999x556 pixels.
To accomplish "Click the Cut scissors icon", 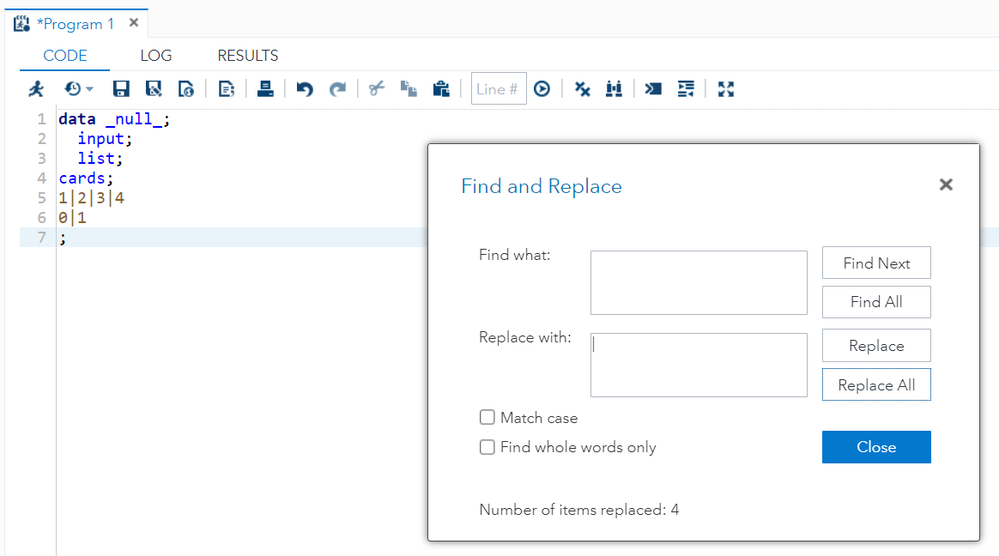I will (376, 89).
